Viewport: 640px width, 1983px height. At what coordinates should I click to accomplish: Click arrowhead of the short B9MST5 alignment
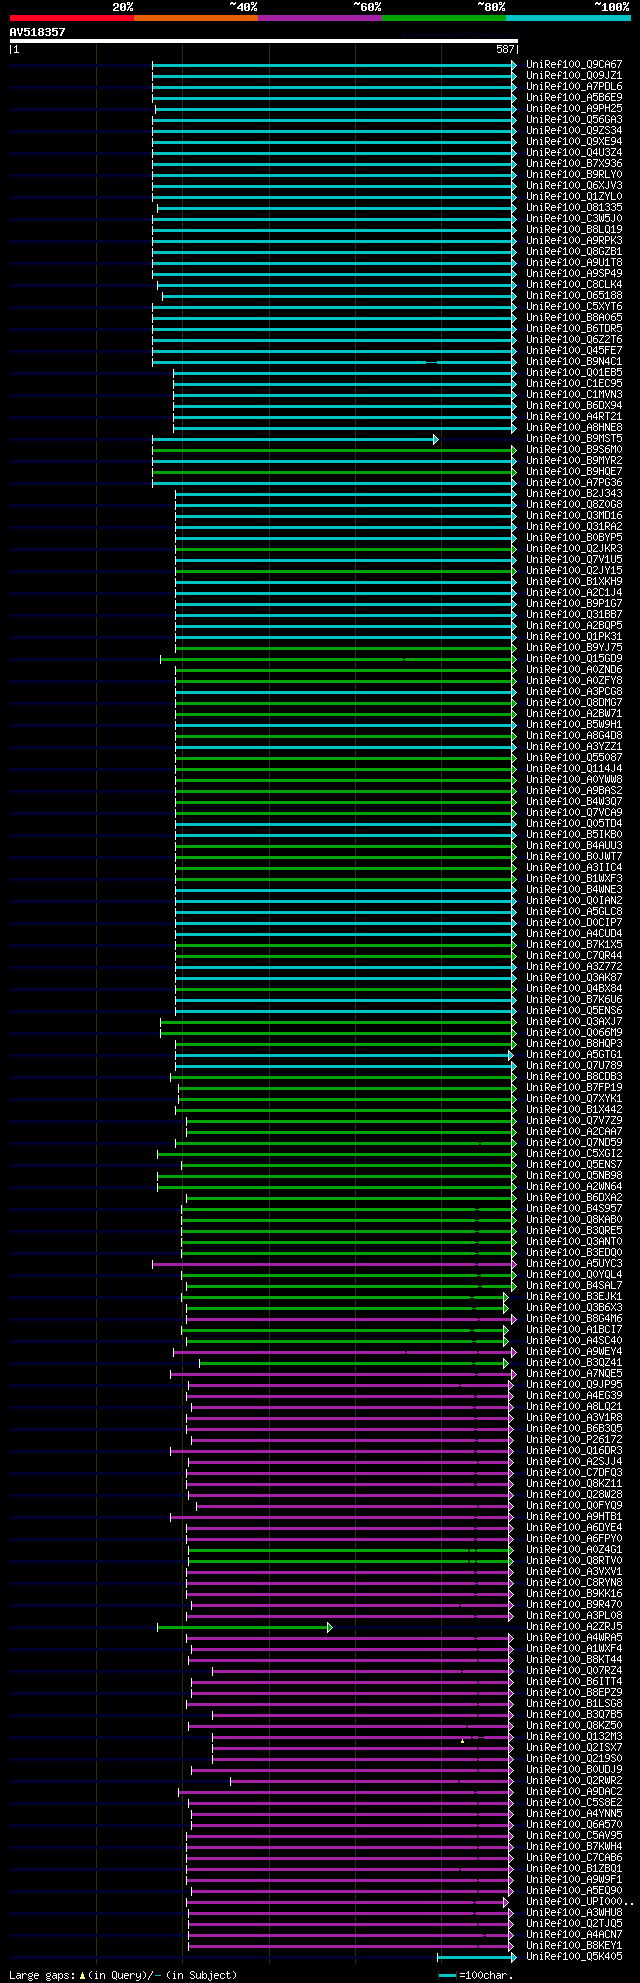(x=436, y=439)
